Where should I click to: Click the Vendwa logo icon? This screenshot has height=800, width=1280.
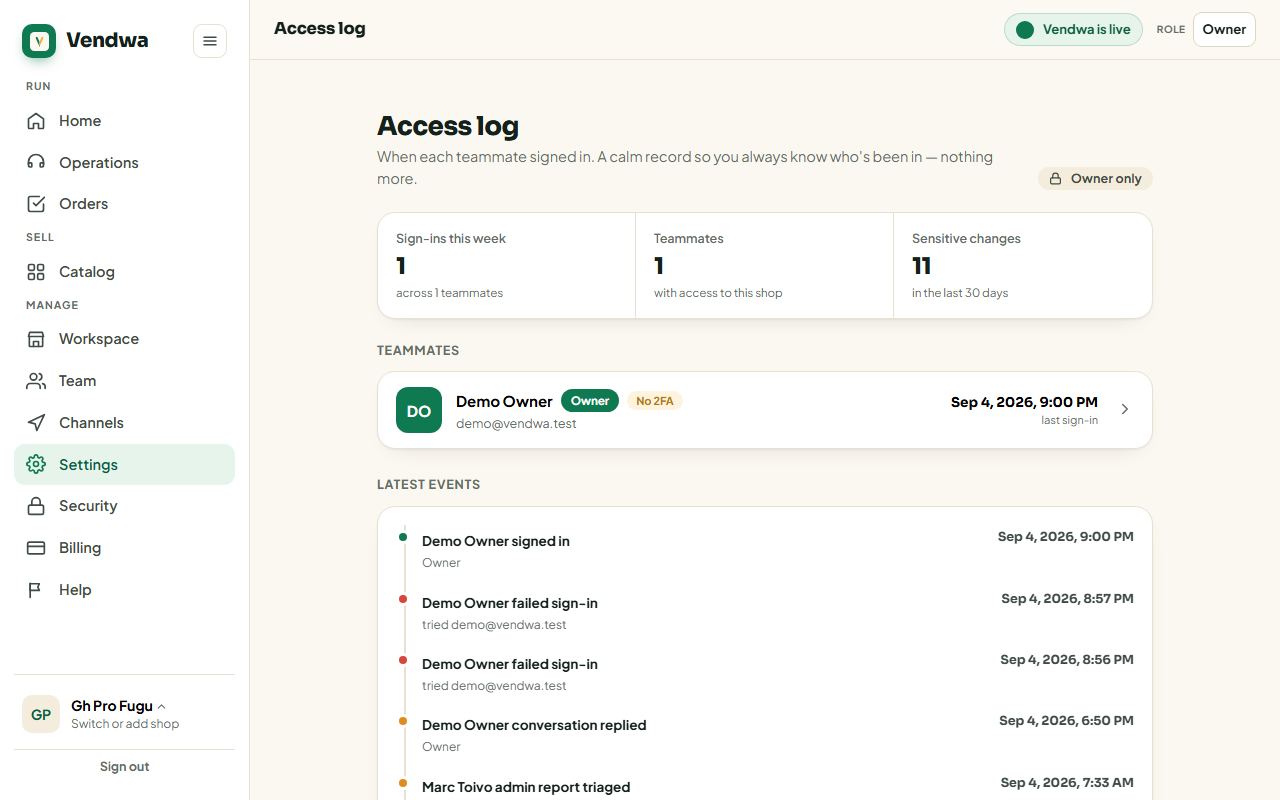coord(39,41)
